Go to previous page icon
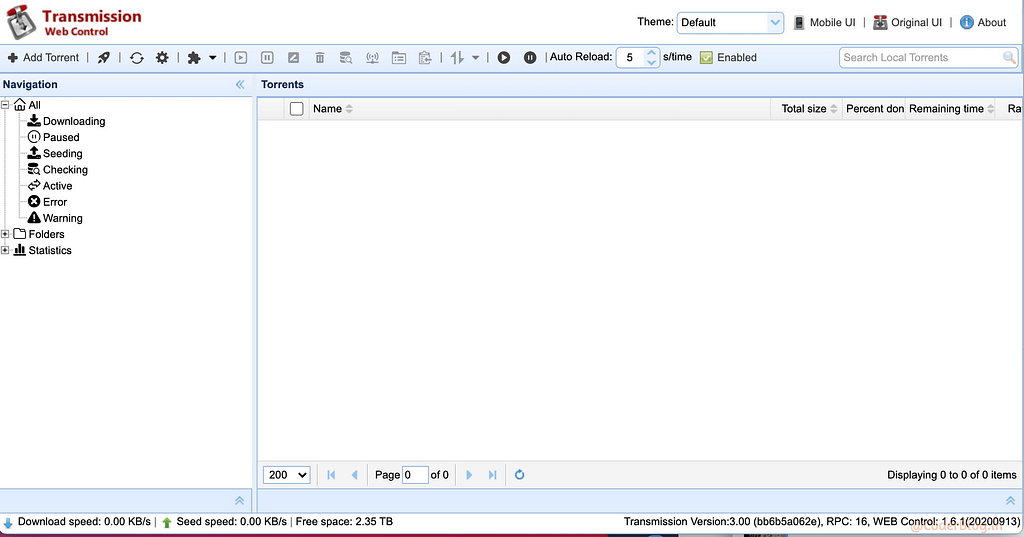This screenshot has width=1024, height=537. [355, 475]
